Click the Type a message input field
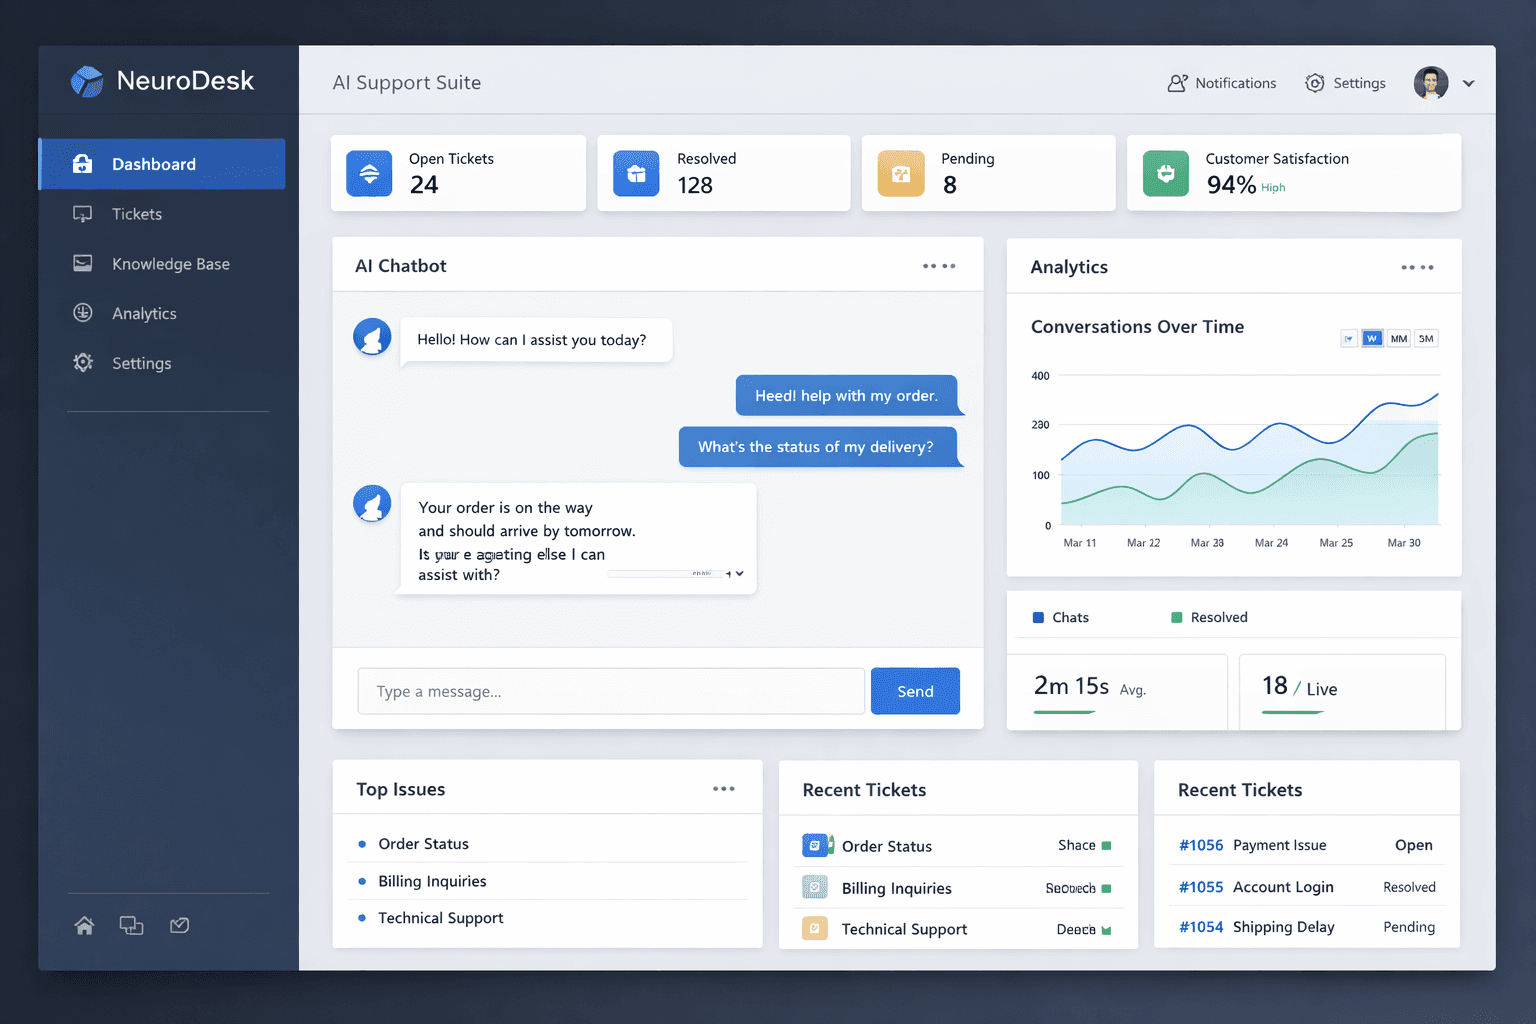The image size is (1536, 1024). (x=610, y=690)
